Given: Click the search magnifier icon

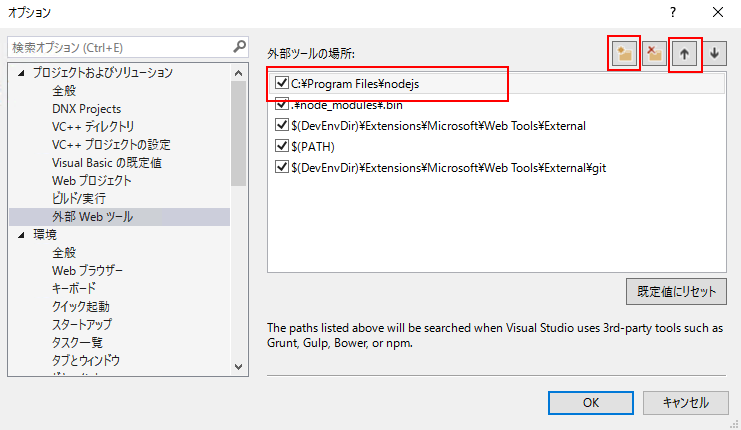Looking at the screenshot, I should pyautogui.click(x=240, y=46).
